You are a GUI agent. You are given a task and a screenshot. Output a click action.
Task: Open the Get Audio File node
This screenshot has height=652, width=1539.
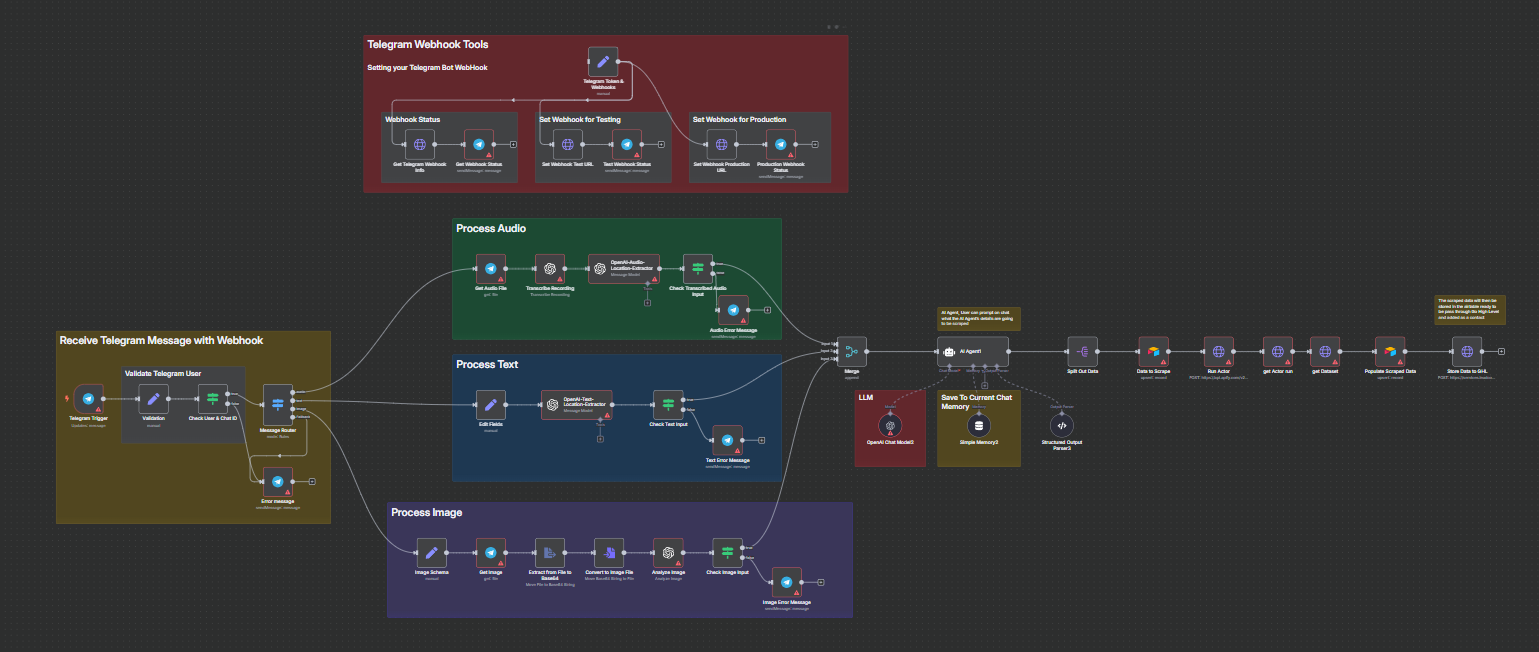491,269
